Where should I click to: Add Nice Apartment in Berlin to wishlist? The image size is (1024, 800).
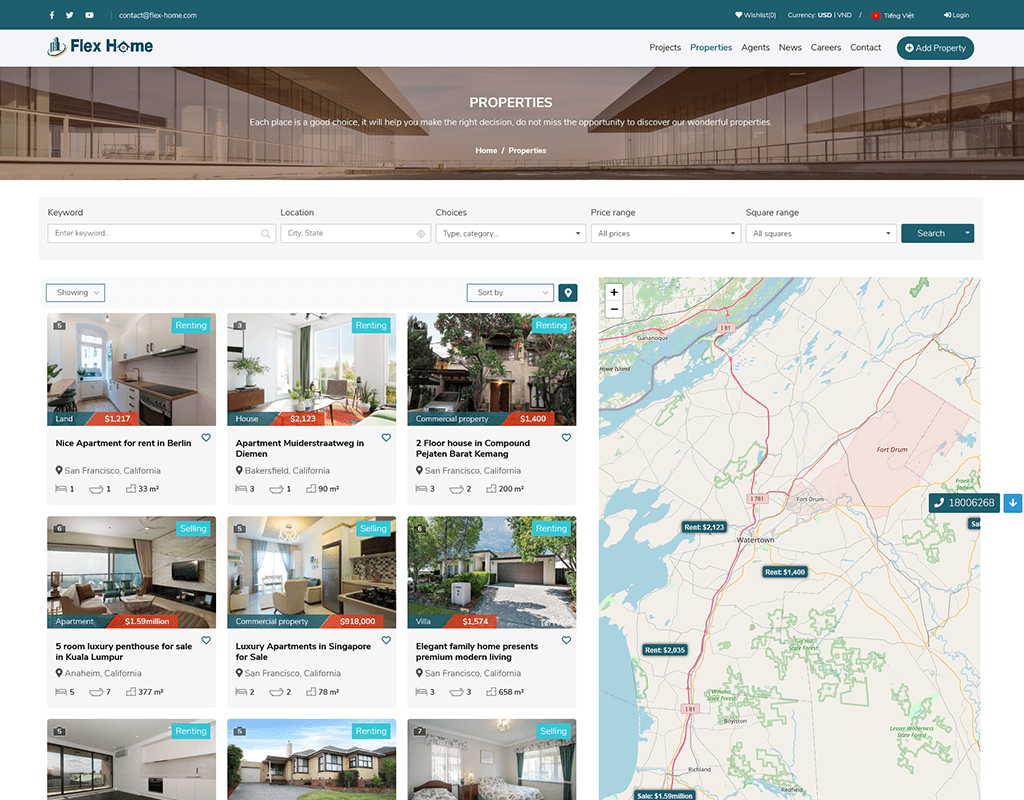click(206, 438)
